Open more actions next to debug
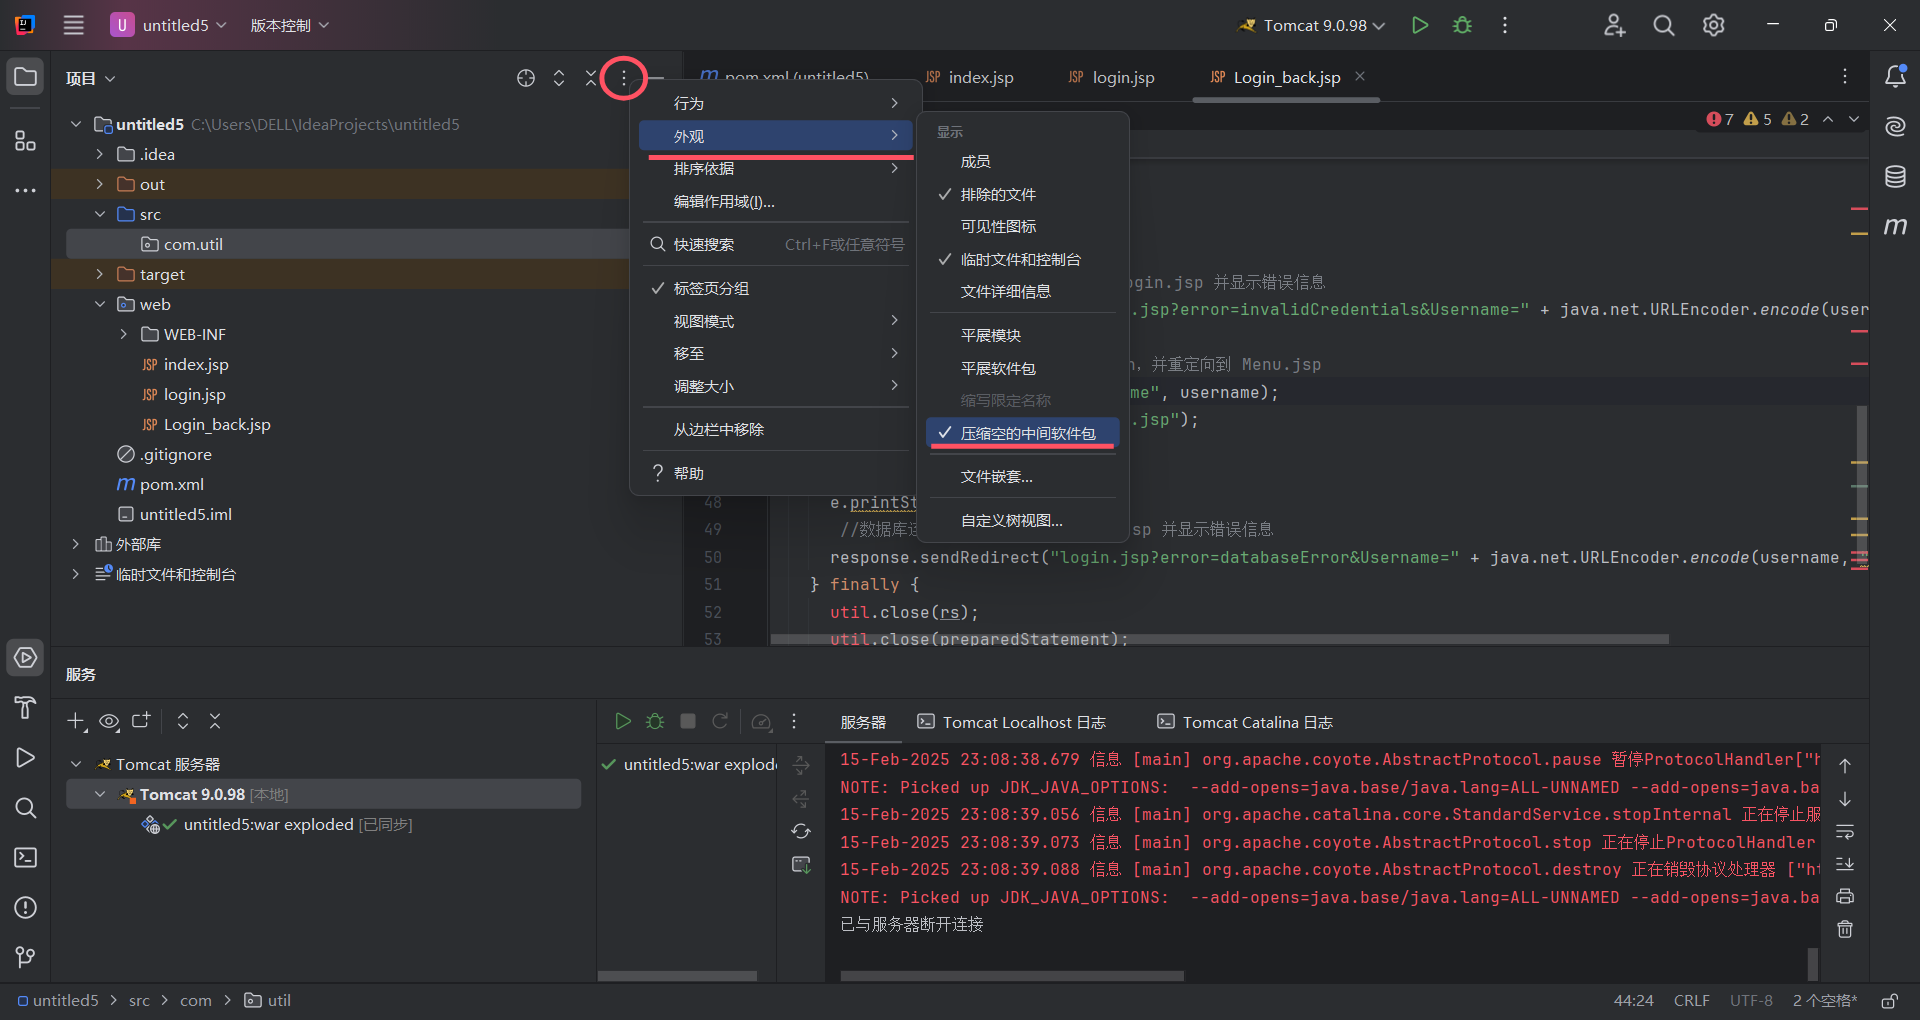Viewport: 1920px width, 1020px height. pos(1505,25)
